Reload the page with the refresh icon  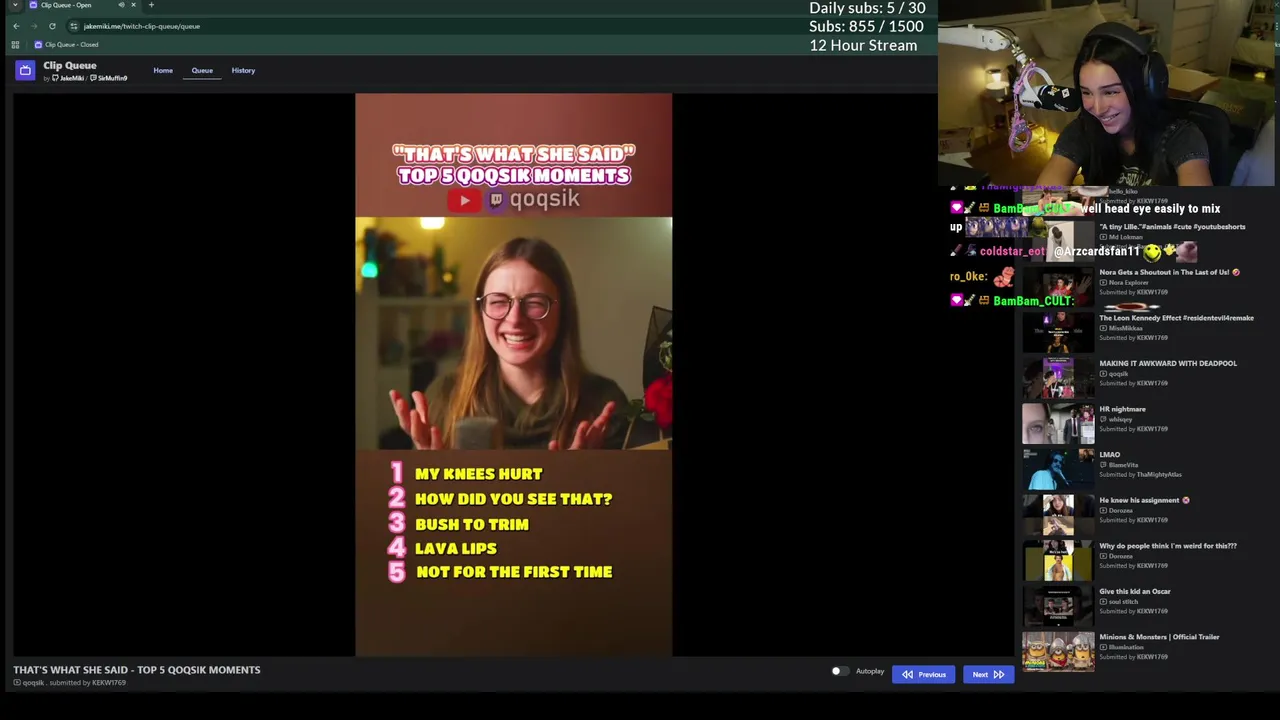(x=52, y=26)
